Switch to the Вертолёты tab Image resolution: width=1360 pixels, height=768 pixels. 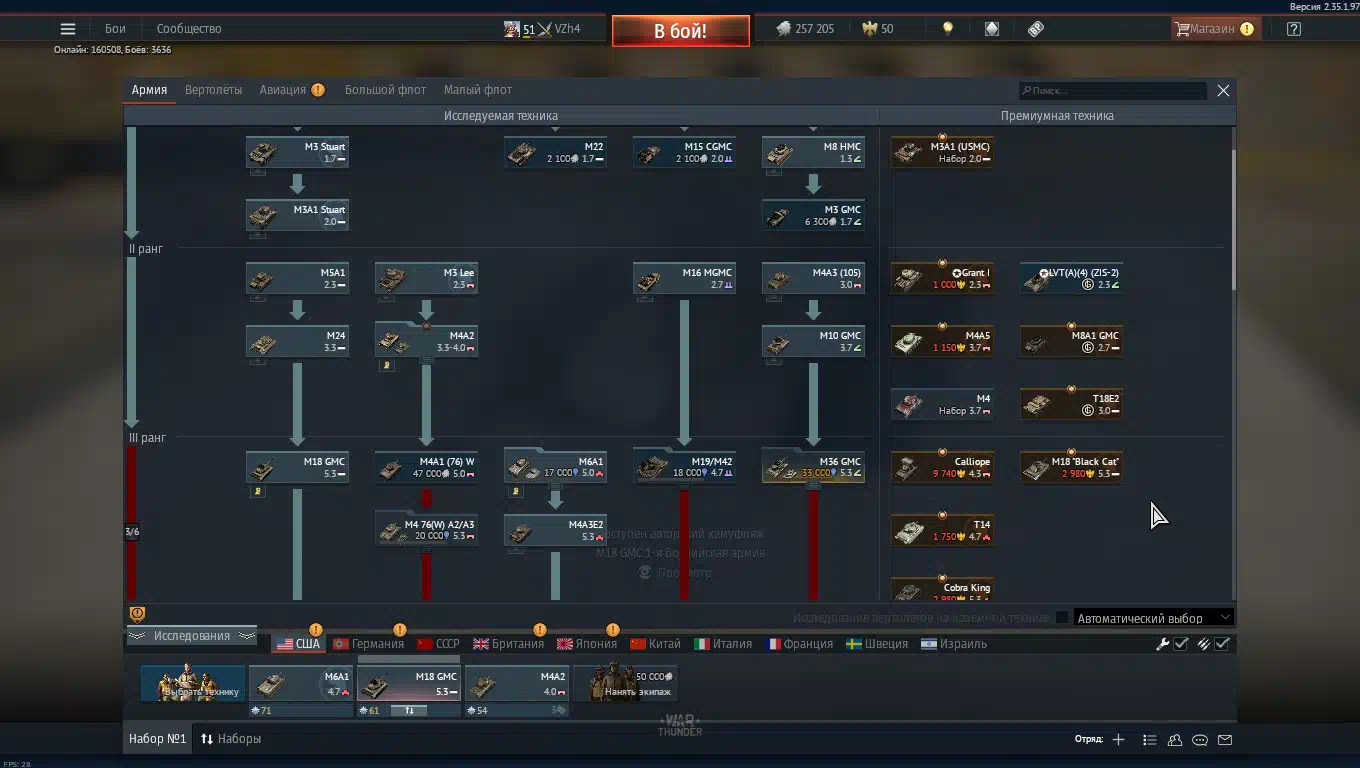pyautogui.click(x=213, y=90)
